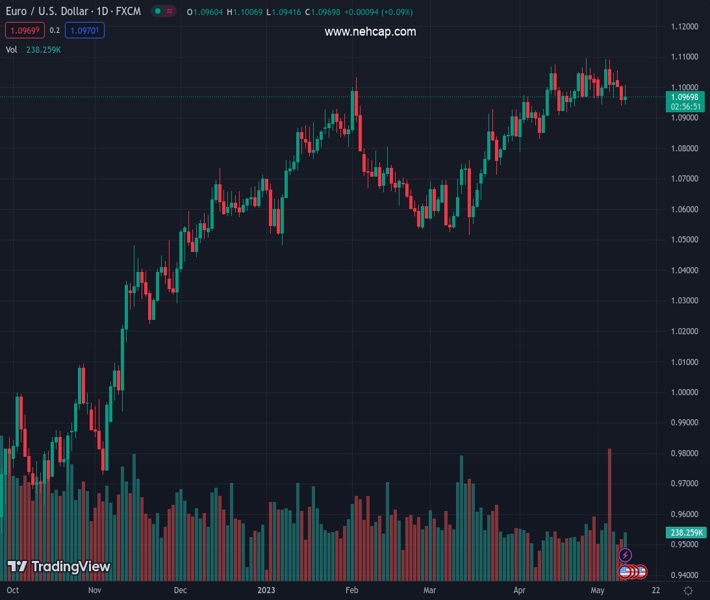Click the 2023 label on time axis

click(x=266, y=591)
